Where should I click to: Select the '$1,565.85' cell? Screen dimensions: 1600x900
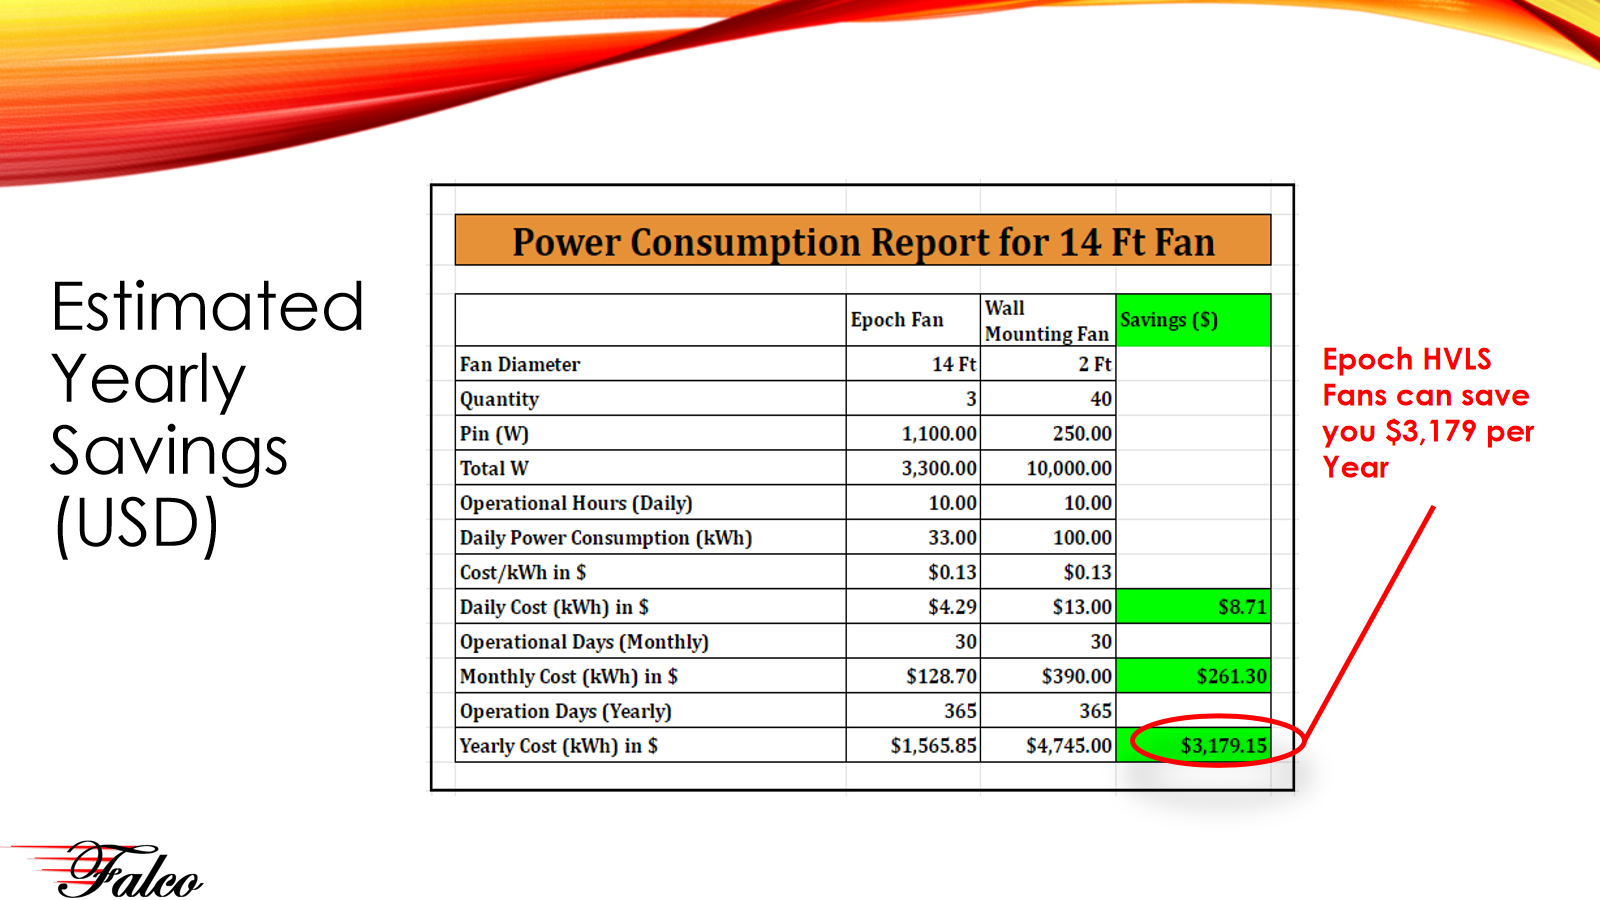click(913, 746)
